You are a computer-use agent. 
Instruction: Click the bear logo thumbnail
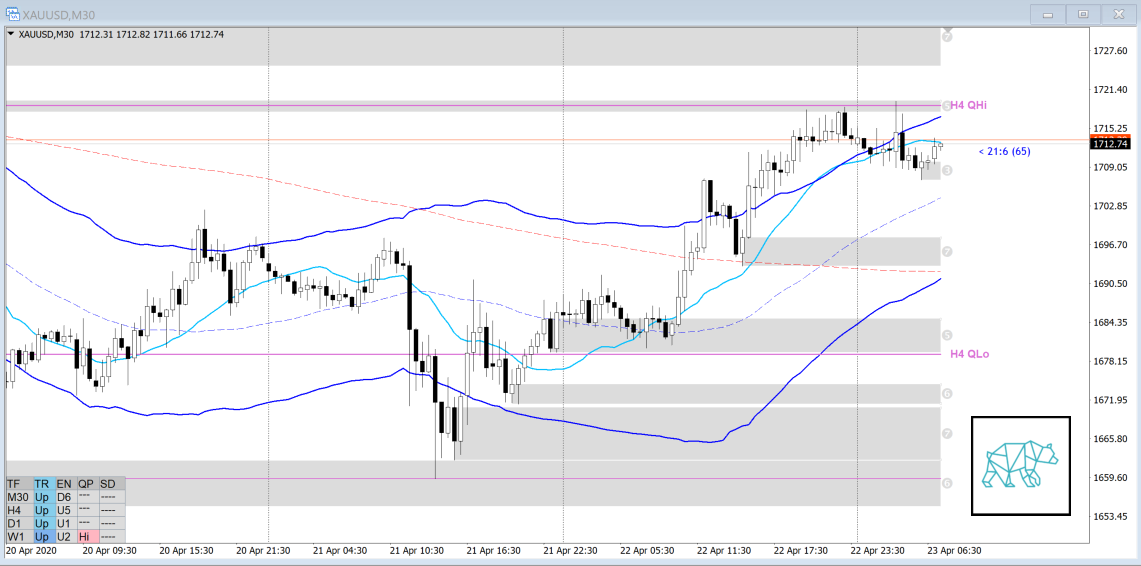click(x=1020, y=466)
